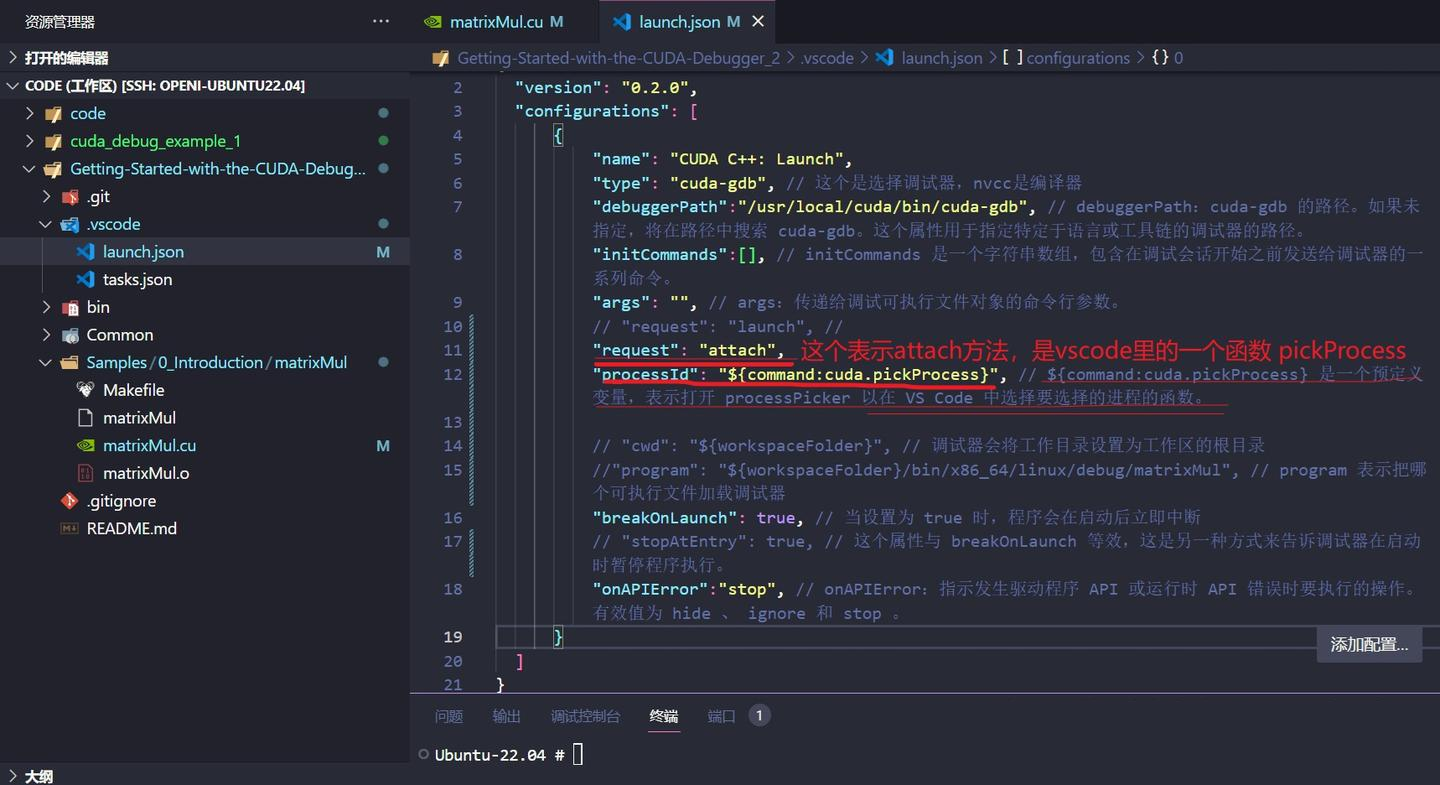Viewport: 1440px width, 785px height.
Task: Collapse the CODE (工作区) workspace section
Action: 13,86
